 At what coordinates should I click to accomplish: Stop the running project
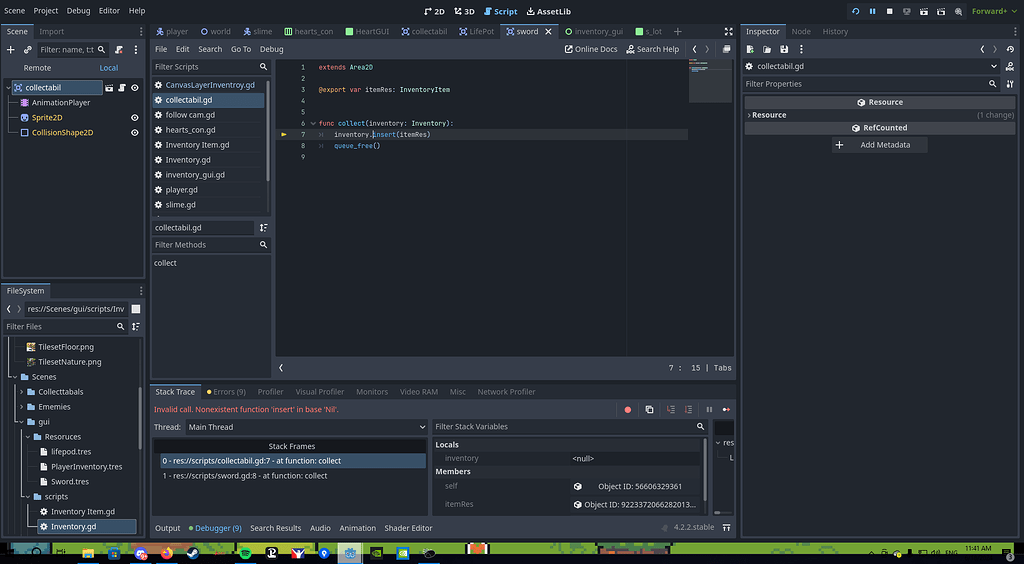click(x=889, y=12)
